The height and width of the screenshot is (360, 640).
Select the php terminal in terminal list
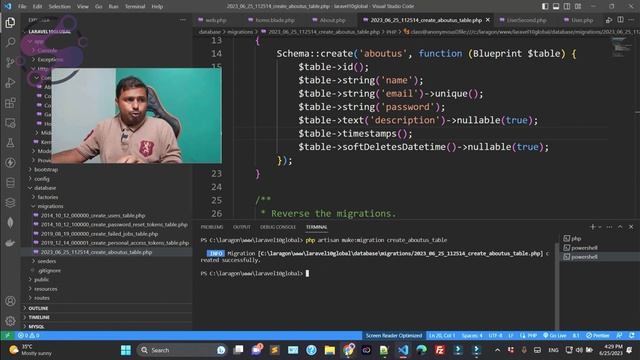(x=576, y=238)
